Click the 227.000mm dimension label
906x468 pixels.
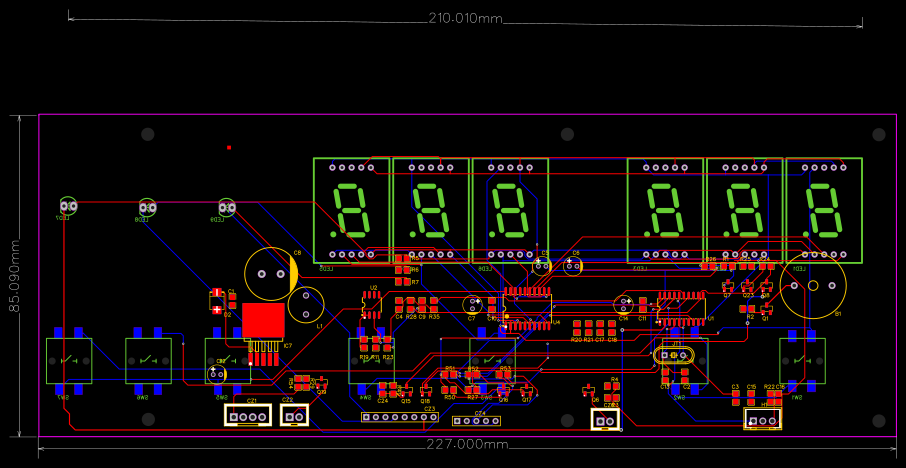(467, 444)
